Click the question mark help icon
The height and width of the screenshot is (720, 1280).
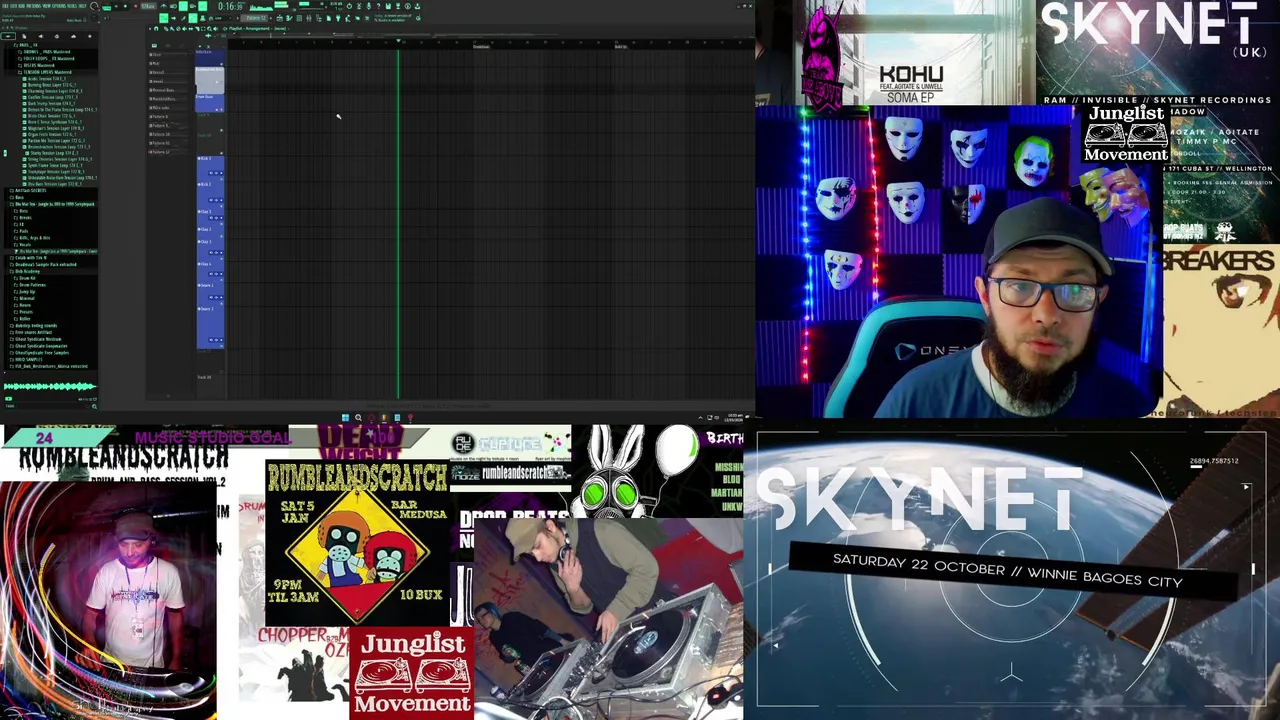coord(378,6)
